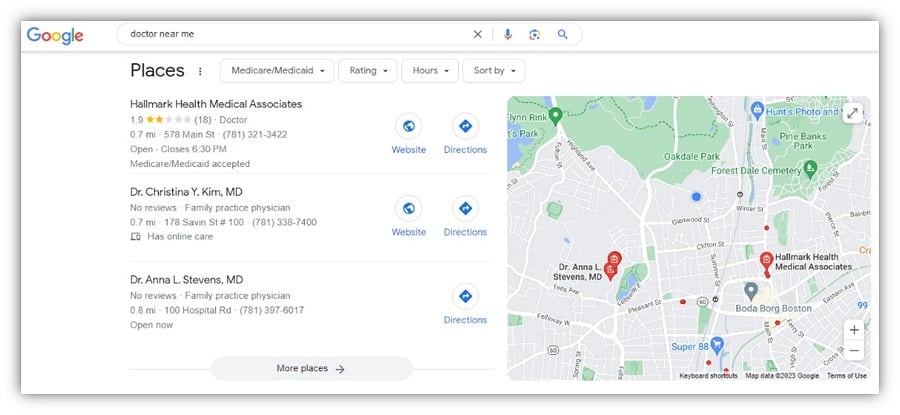Click the blue search magnifier icon
The width and height of the screenshot is (900, 415).
[562, 34]
